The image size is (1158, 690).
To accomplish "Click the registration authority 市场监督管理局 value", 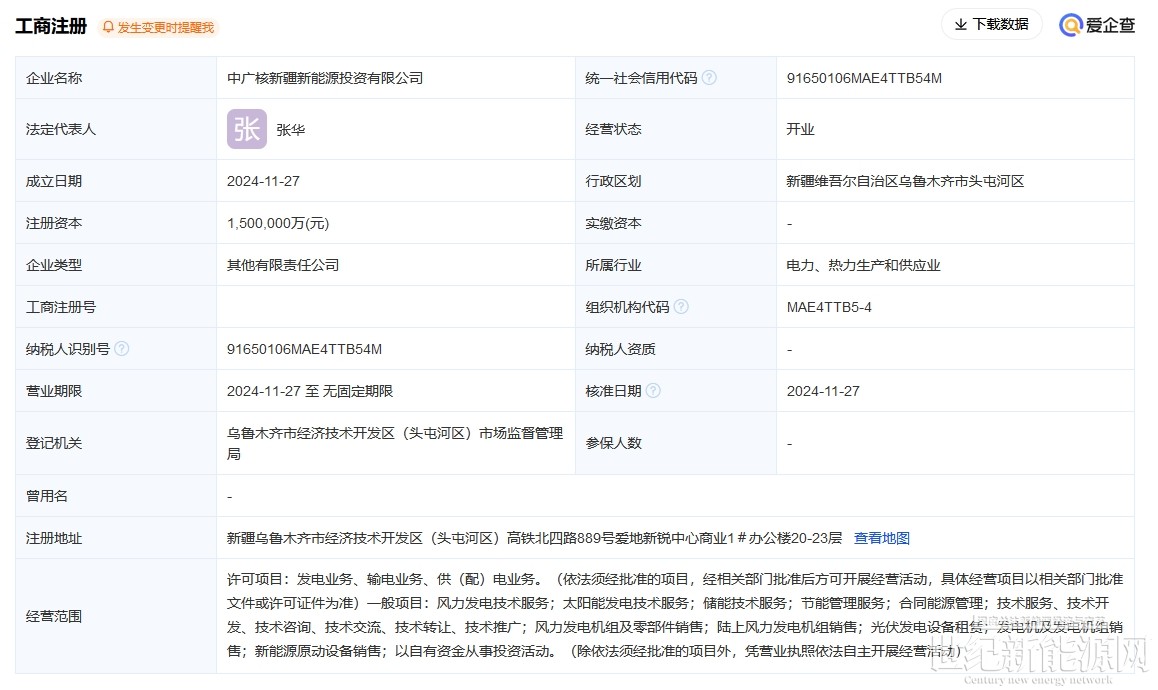I will [395, 443].
